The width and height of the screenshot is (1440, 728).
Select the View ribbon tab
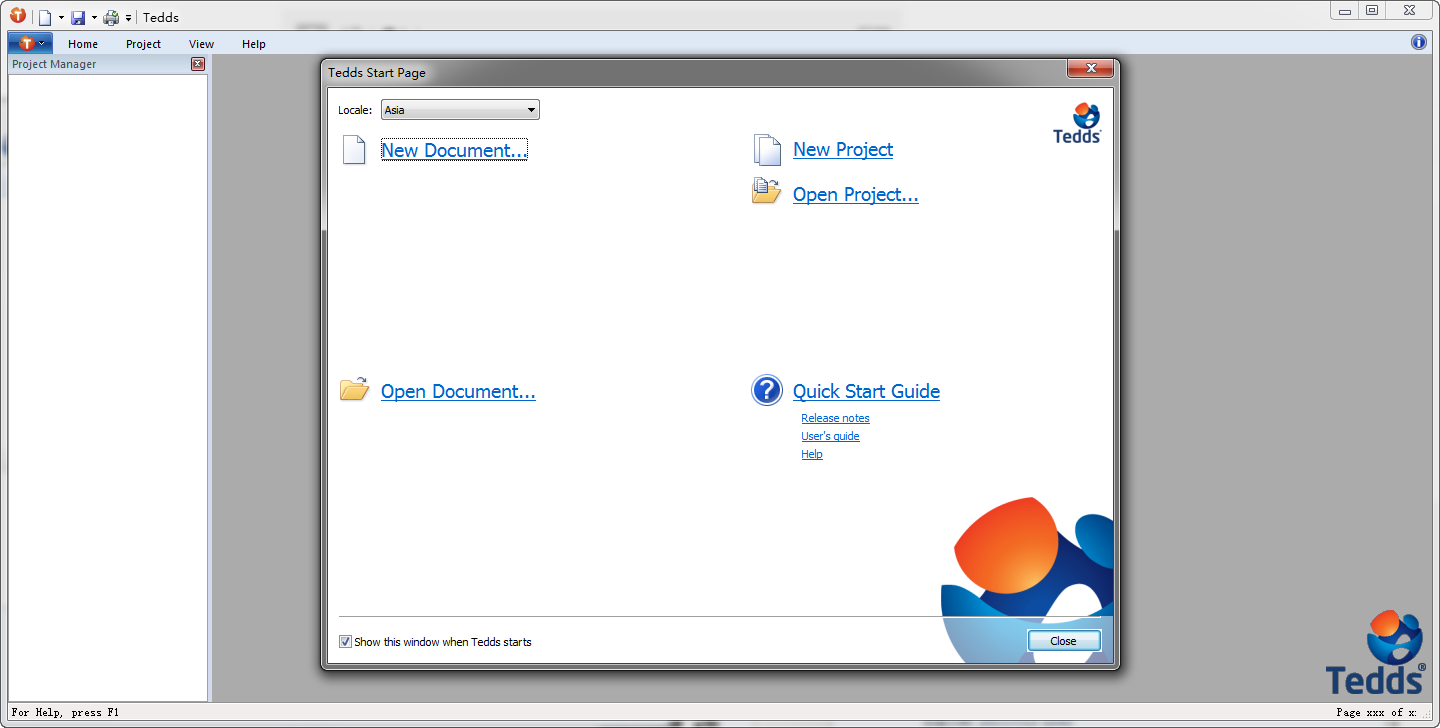coord(201,44)
